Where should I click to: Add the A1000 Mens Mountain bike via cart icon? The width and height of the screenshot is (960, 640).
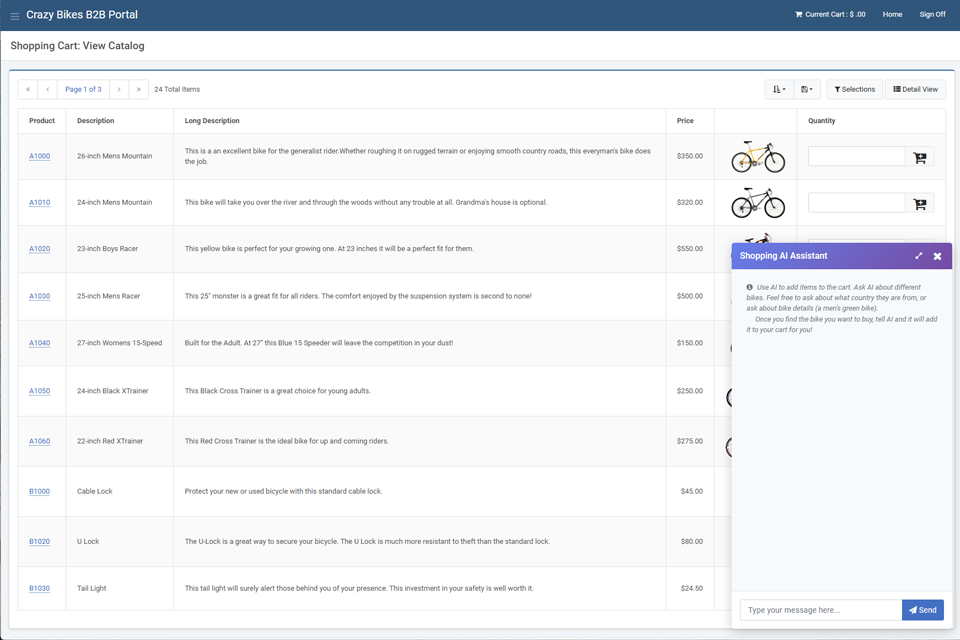919,156
